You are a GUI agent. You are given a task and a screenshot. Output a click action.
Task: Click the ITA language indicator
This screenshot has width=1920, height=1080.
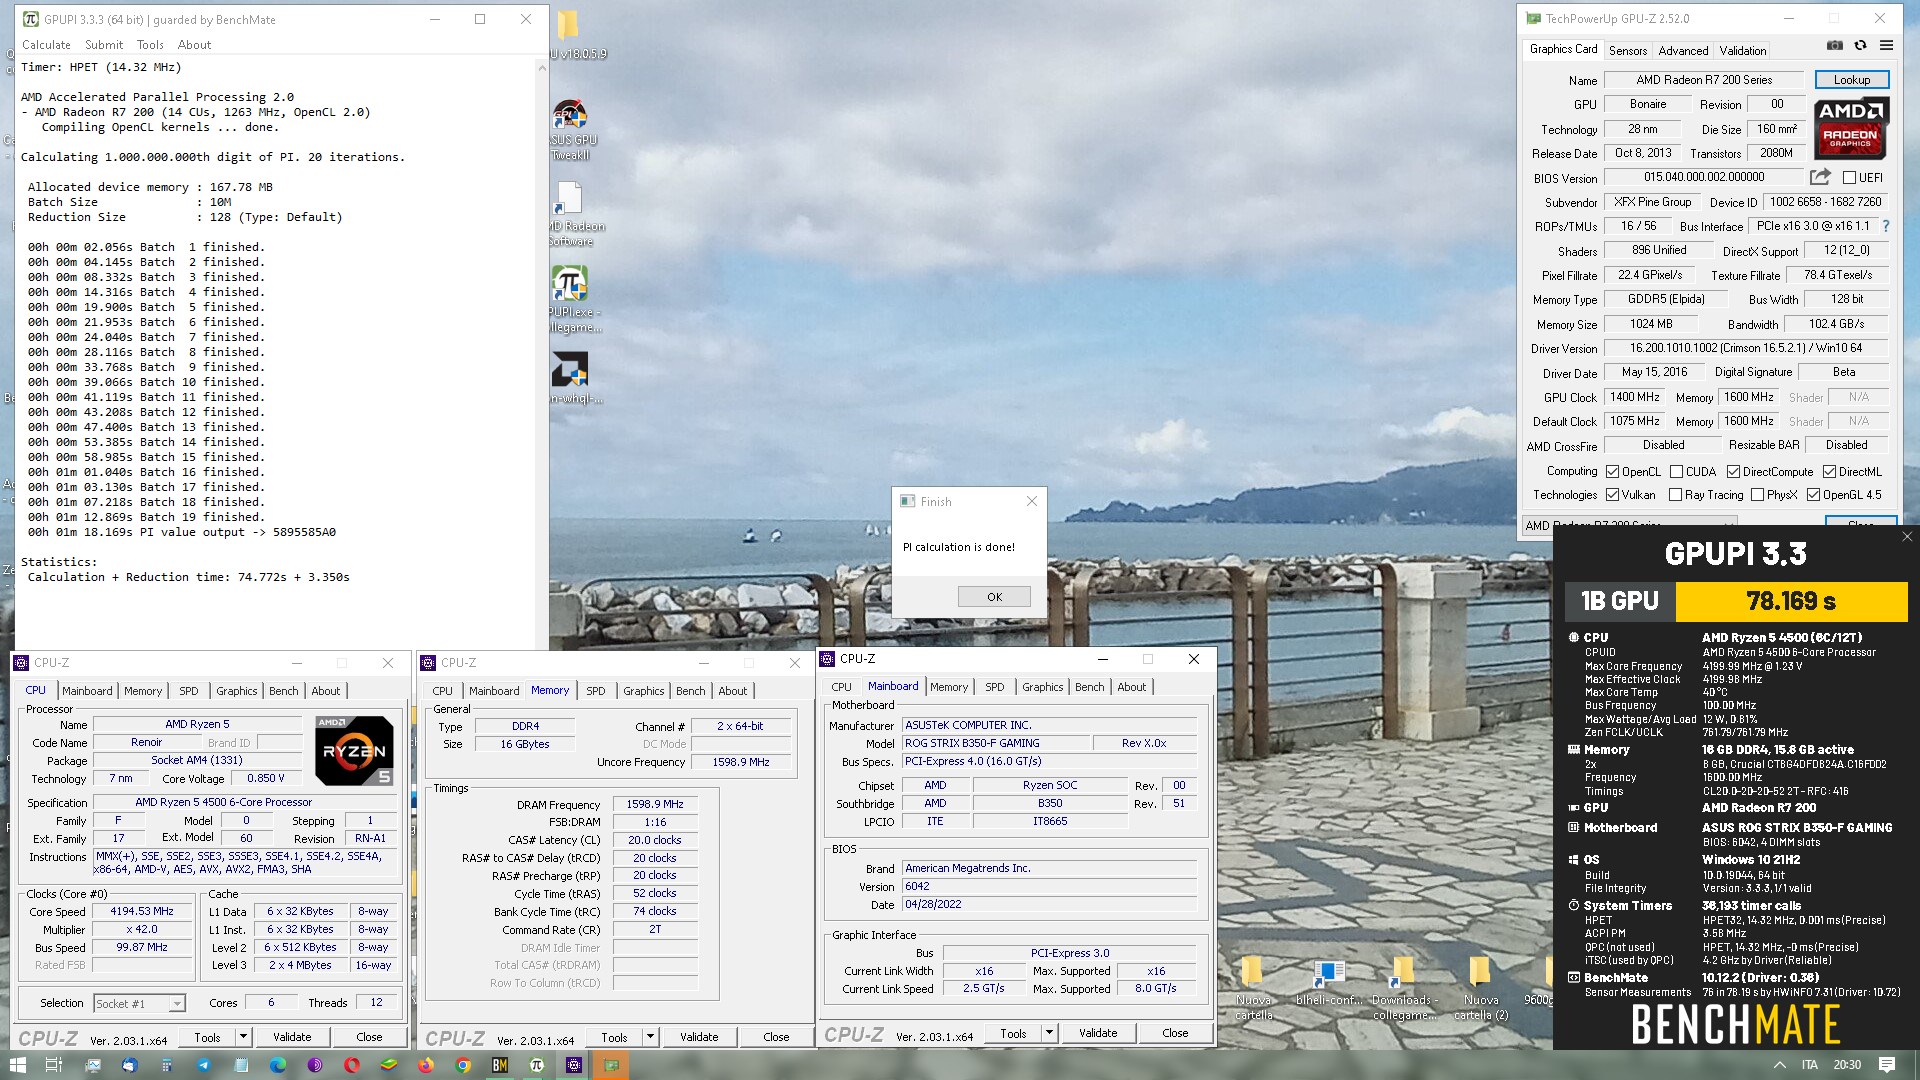tap(1809, 1065)
